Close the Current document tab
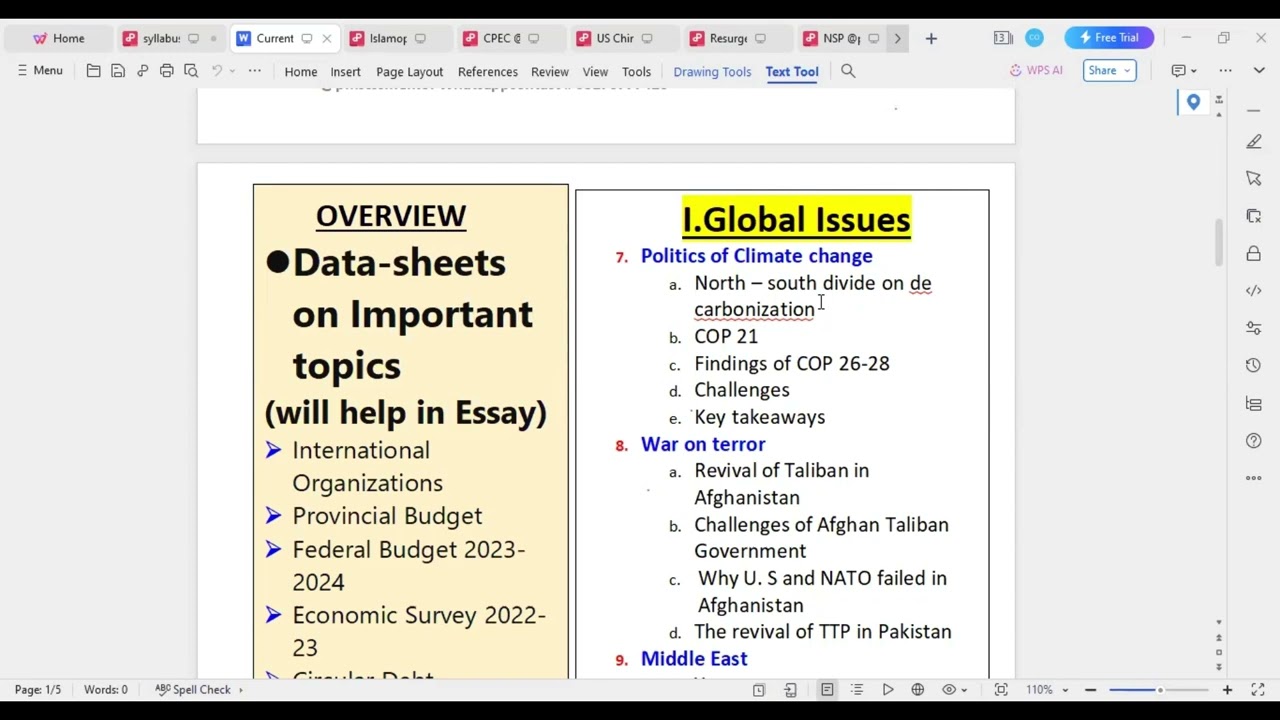 [x=326, y=38]
